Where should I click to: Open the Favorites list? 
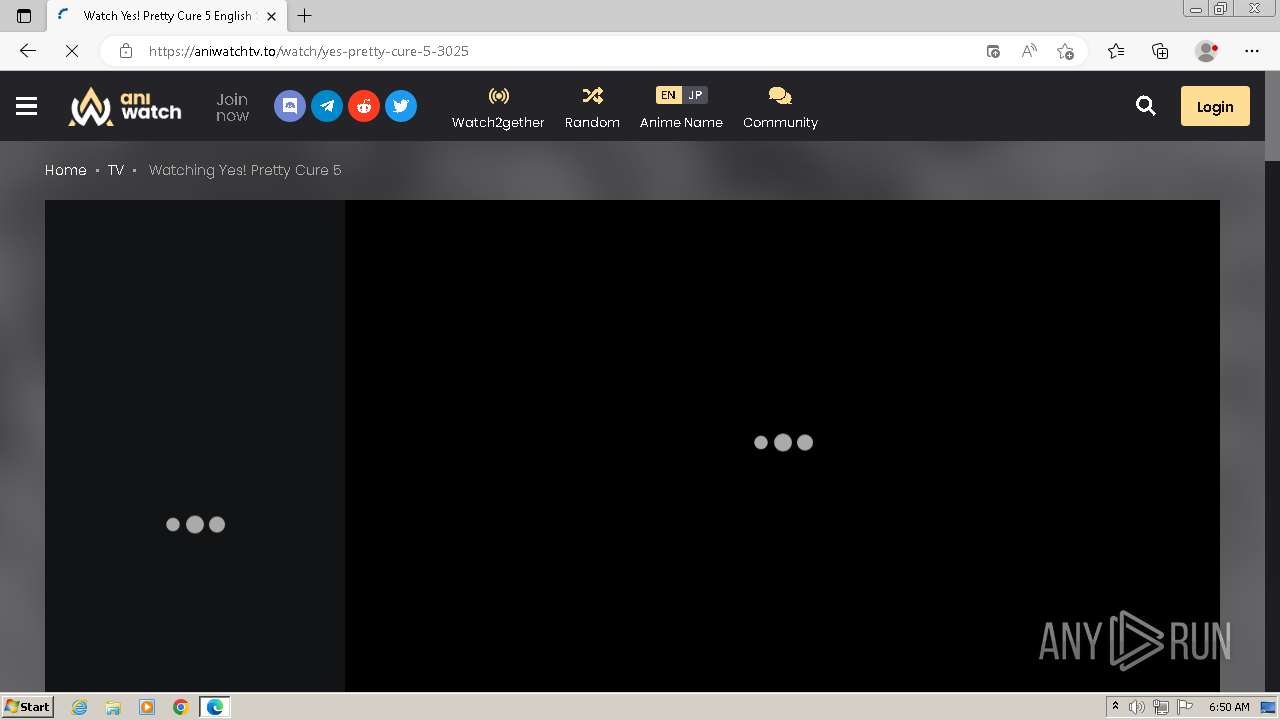pyautogui.click(x=1116, y=51)
